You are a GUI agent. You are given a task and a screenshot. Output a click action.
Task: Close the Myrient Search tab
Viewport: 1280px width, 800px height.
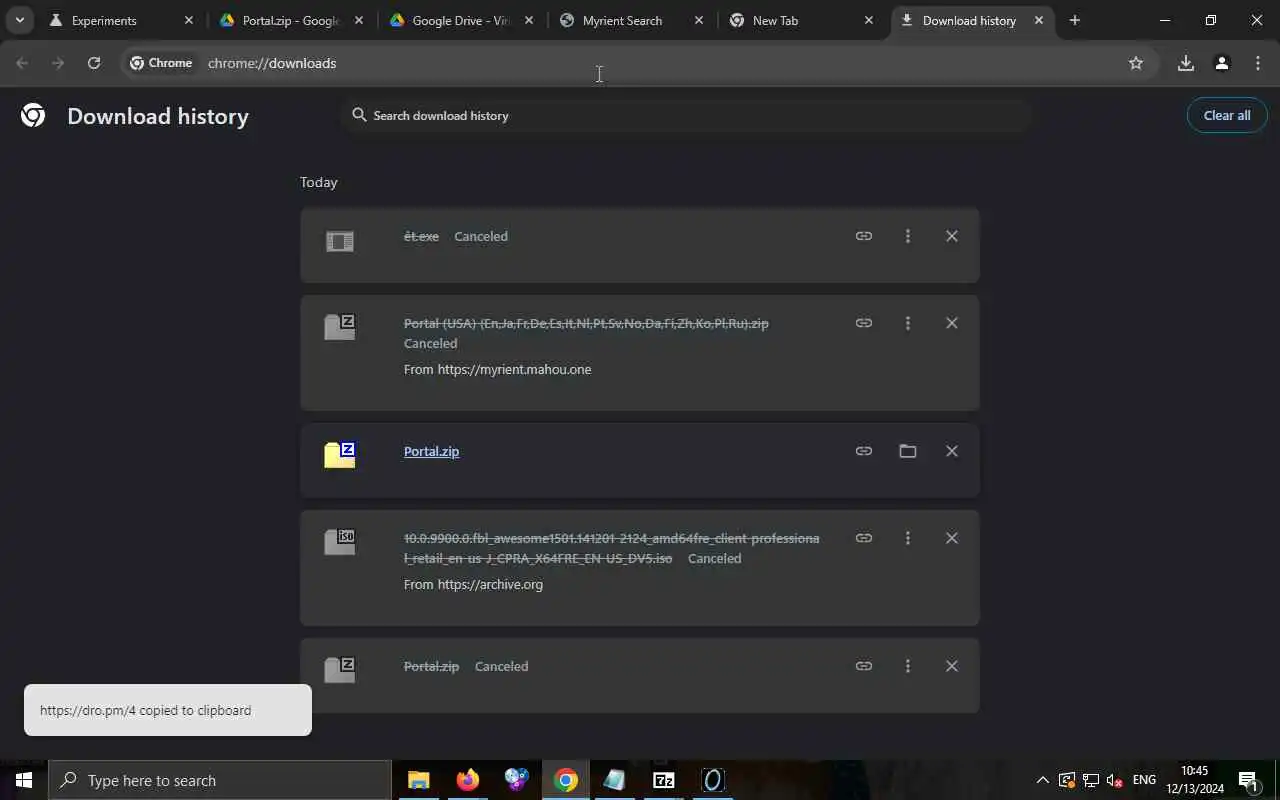tap(699, 20)
